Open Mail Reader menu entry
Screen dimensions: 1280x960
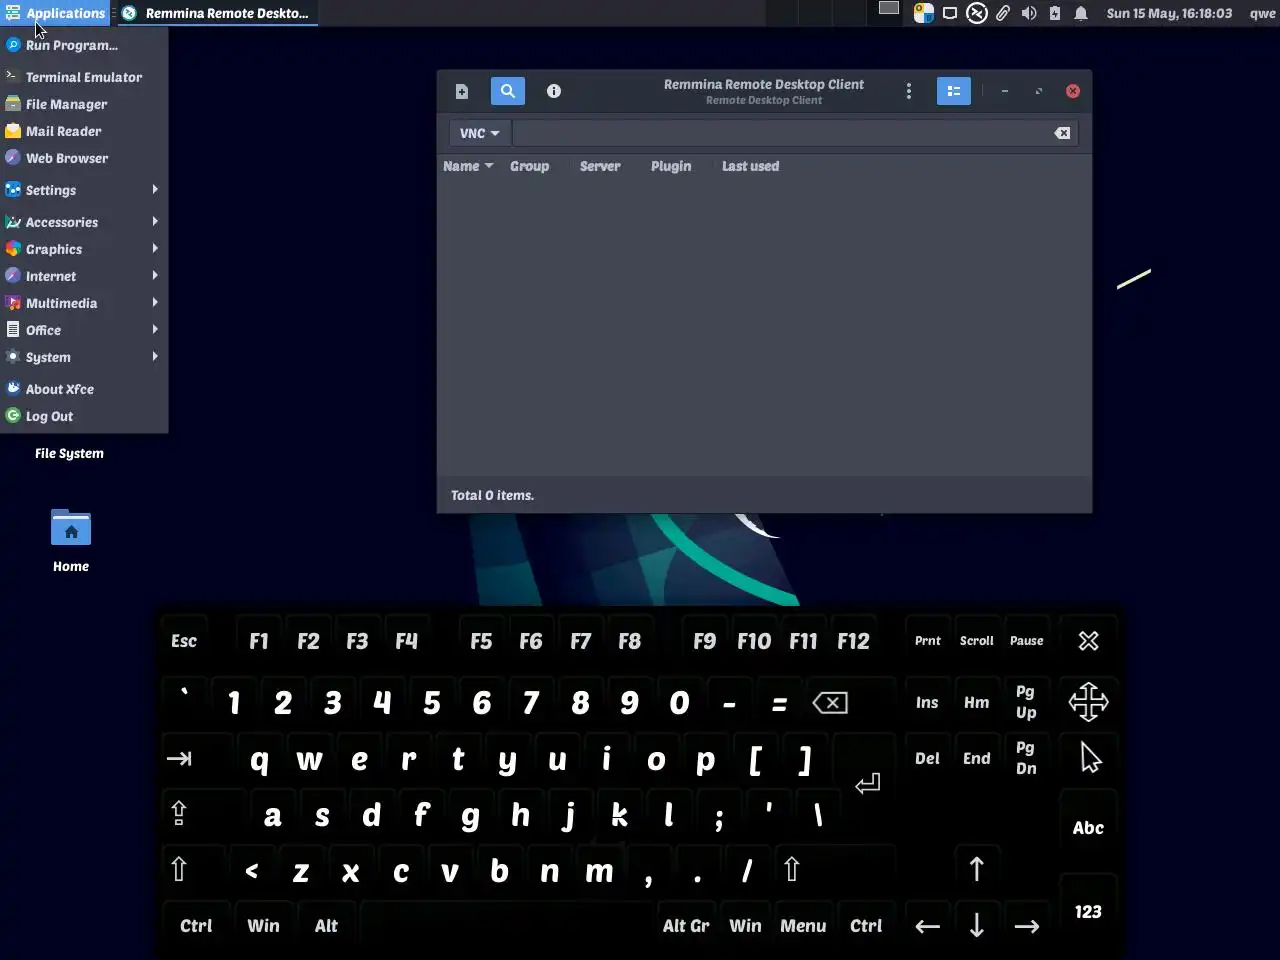tap(84, 131)
